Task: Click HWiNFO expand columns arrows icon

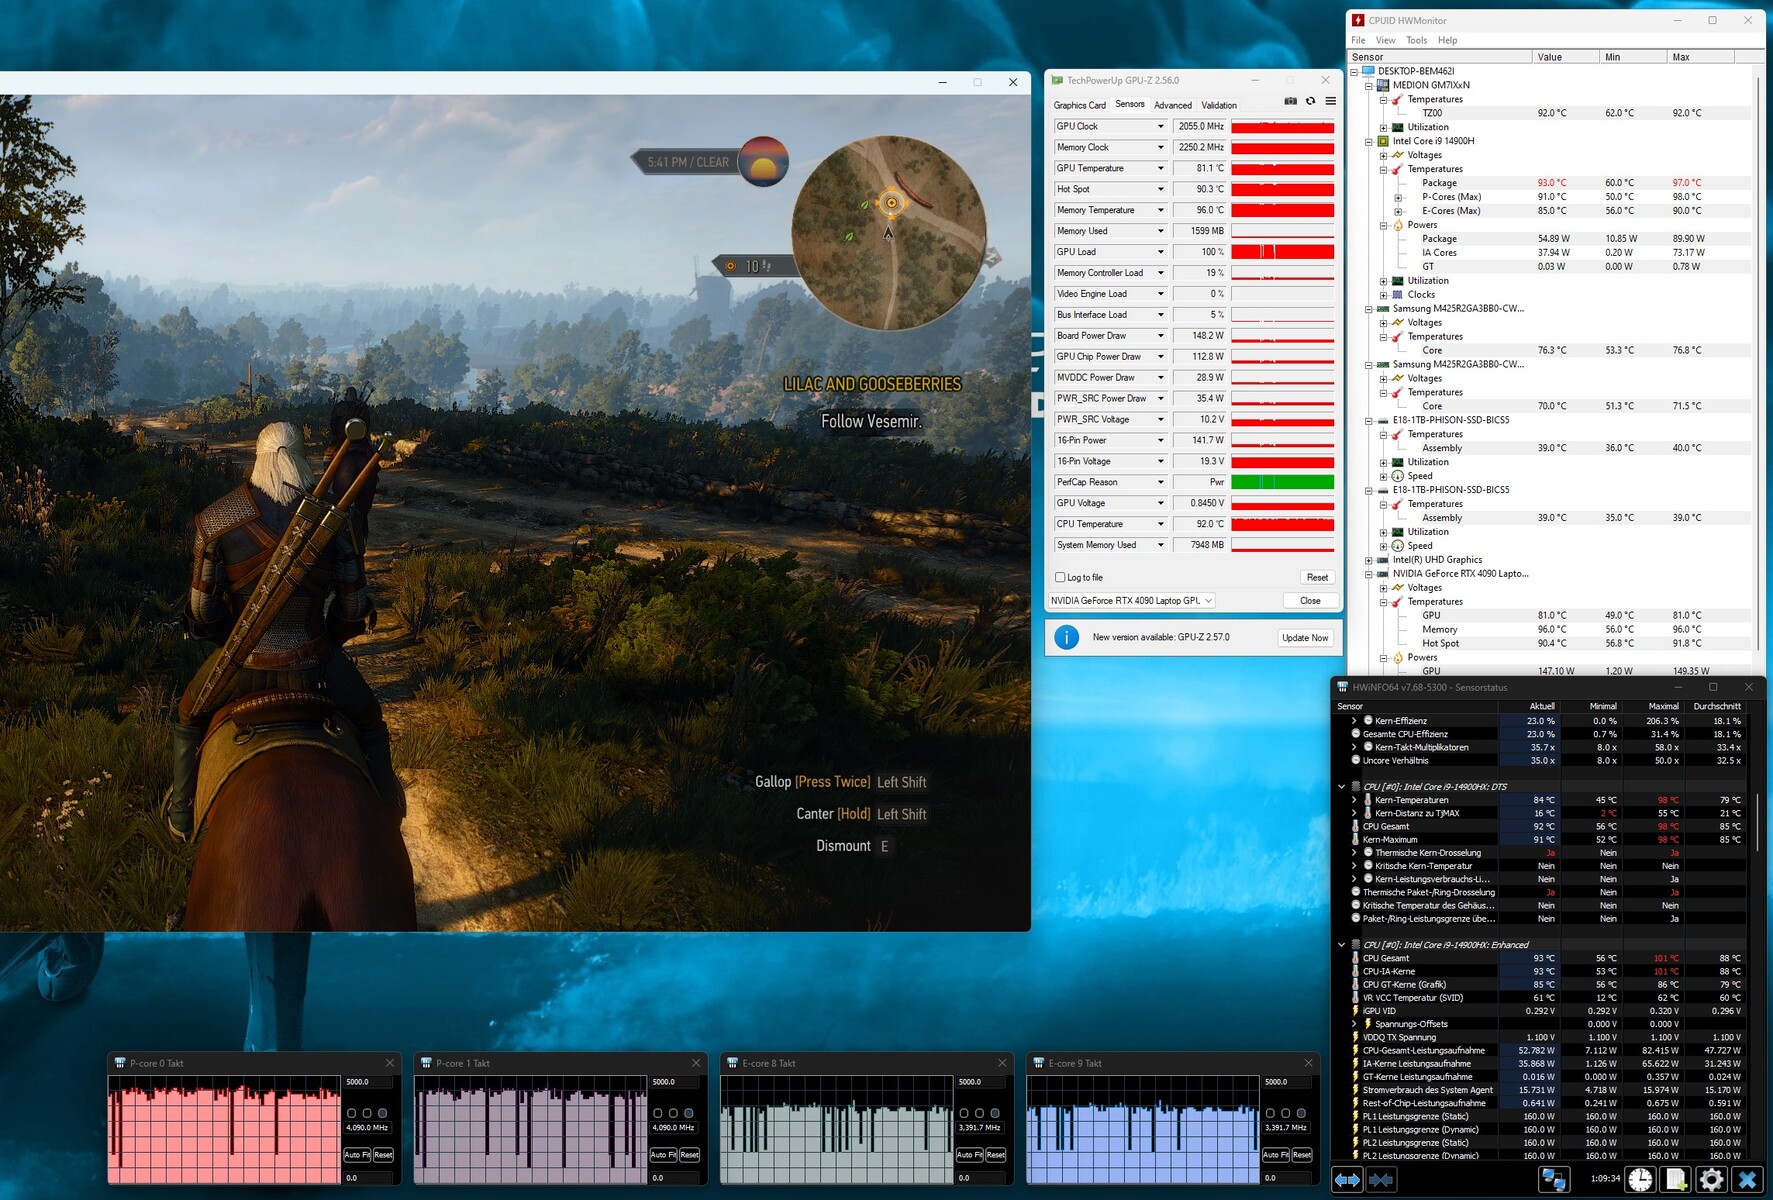Action: (1347, 1180)
